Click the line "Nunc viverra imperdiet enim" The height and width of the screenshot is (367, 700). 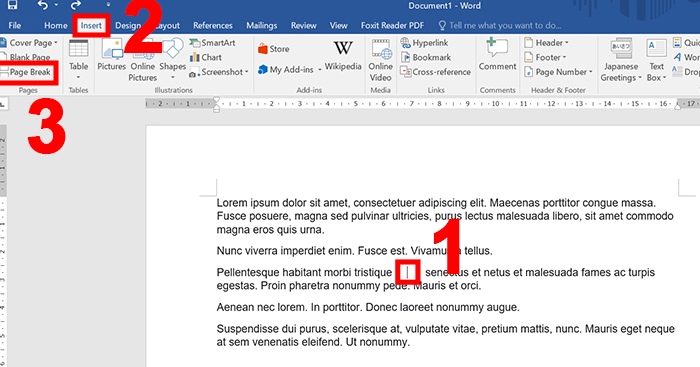tap(354, 251)
